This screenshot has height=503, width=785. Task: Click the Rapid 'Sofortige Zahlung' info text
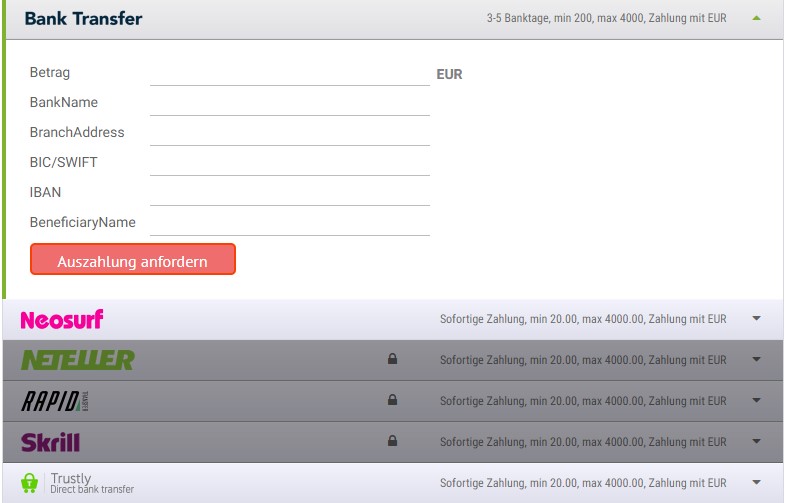(583, 401)
